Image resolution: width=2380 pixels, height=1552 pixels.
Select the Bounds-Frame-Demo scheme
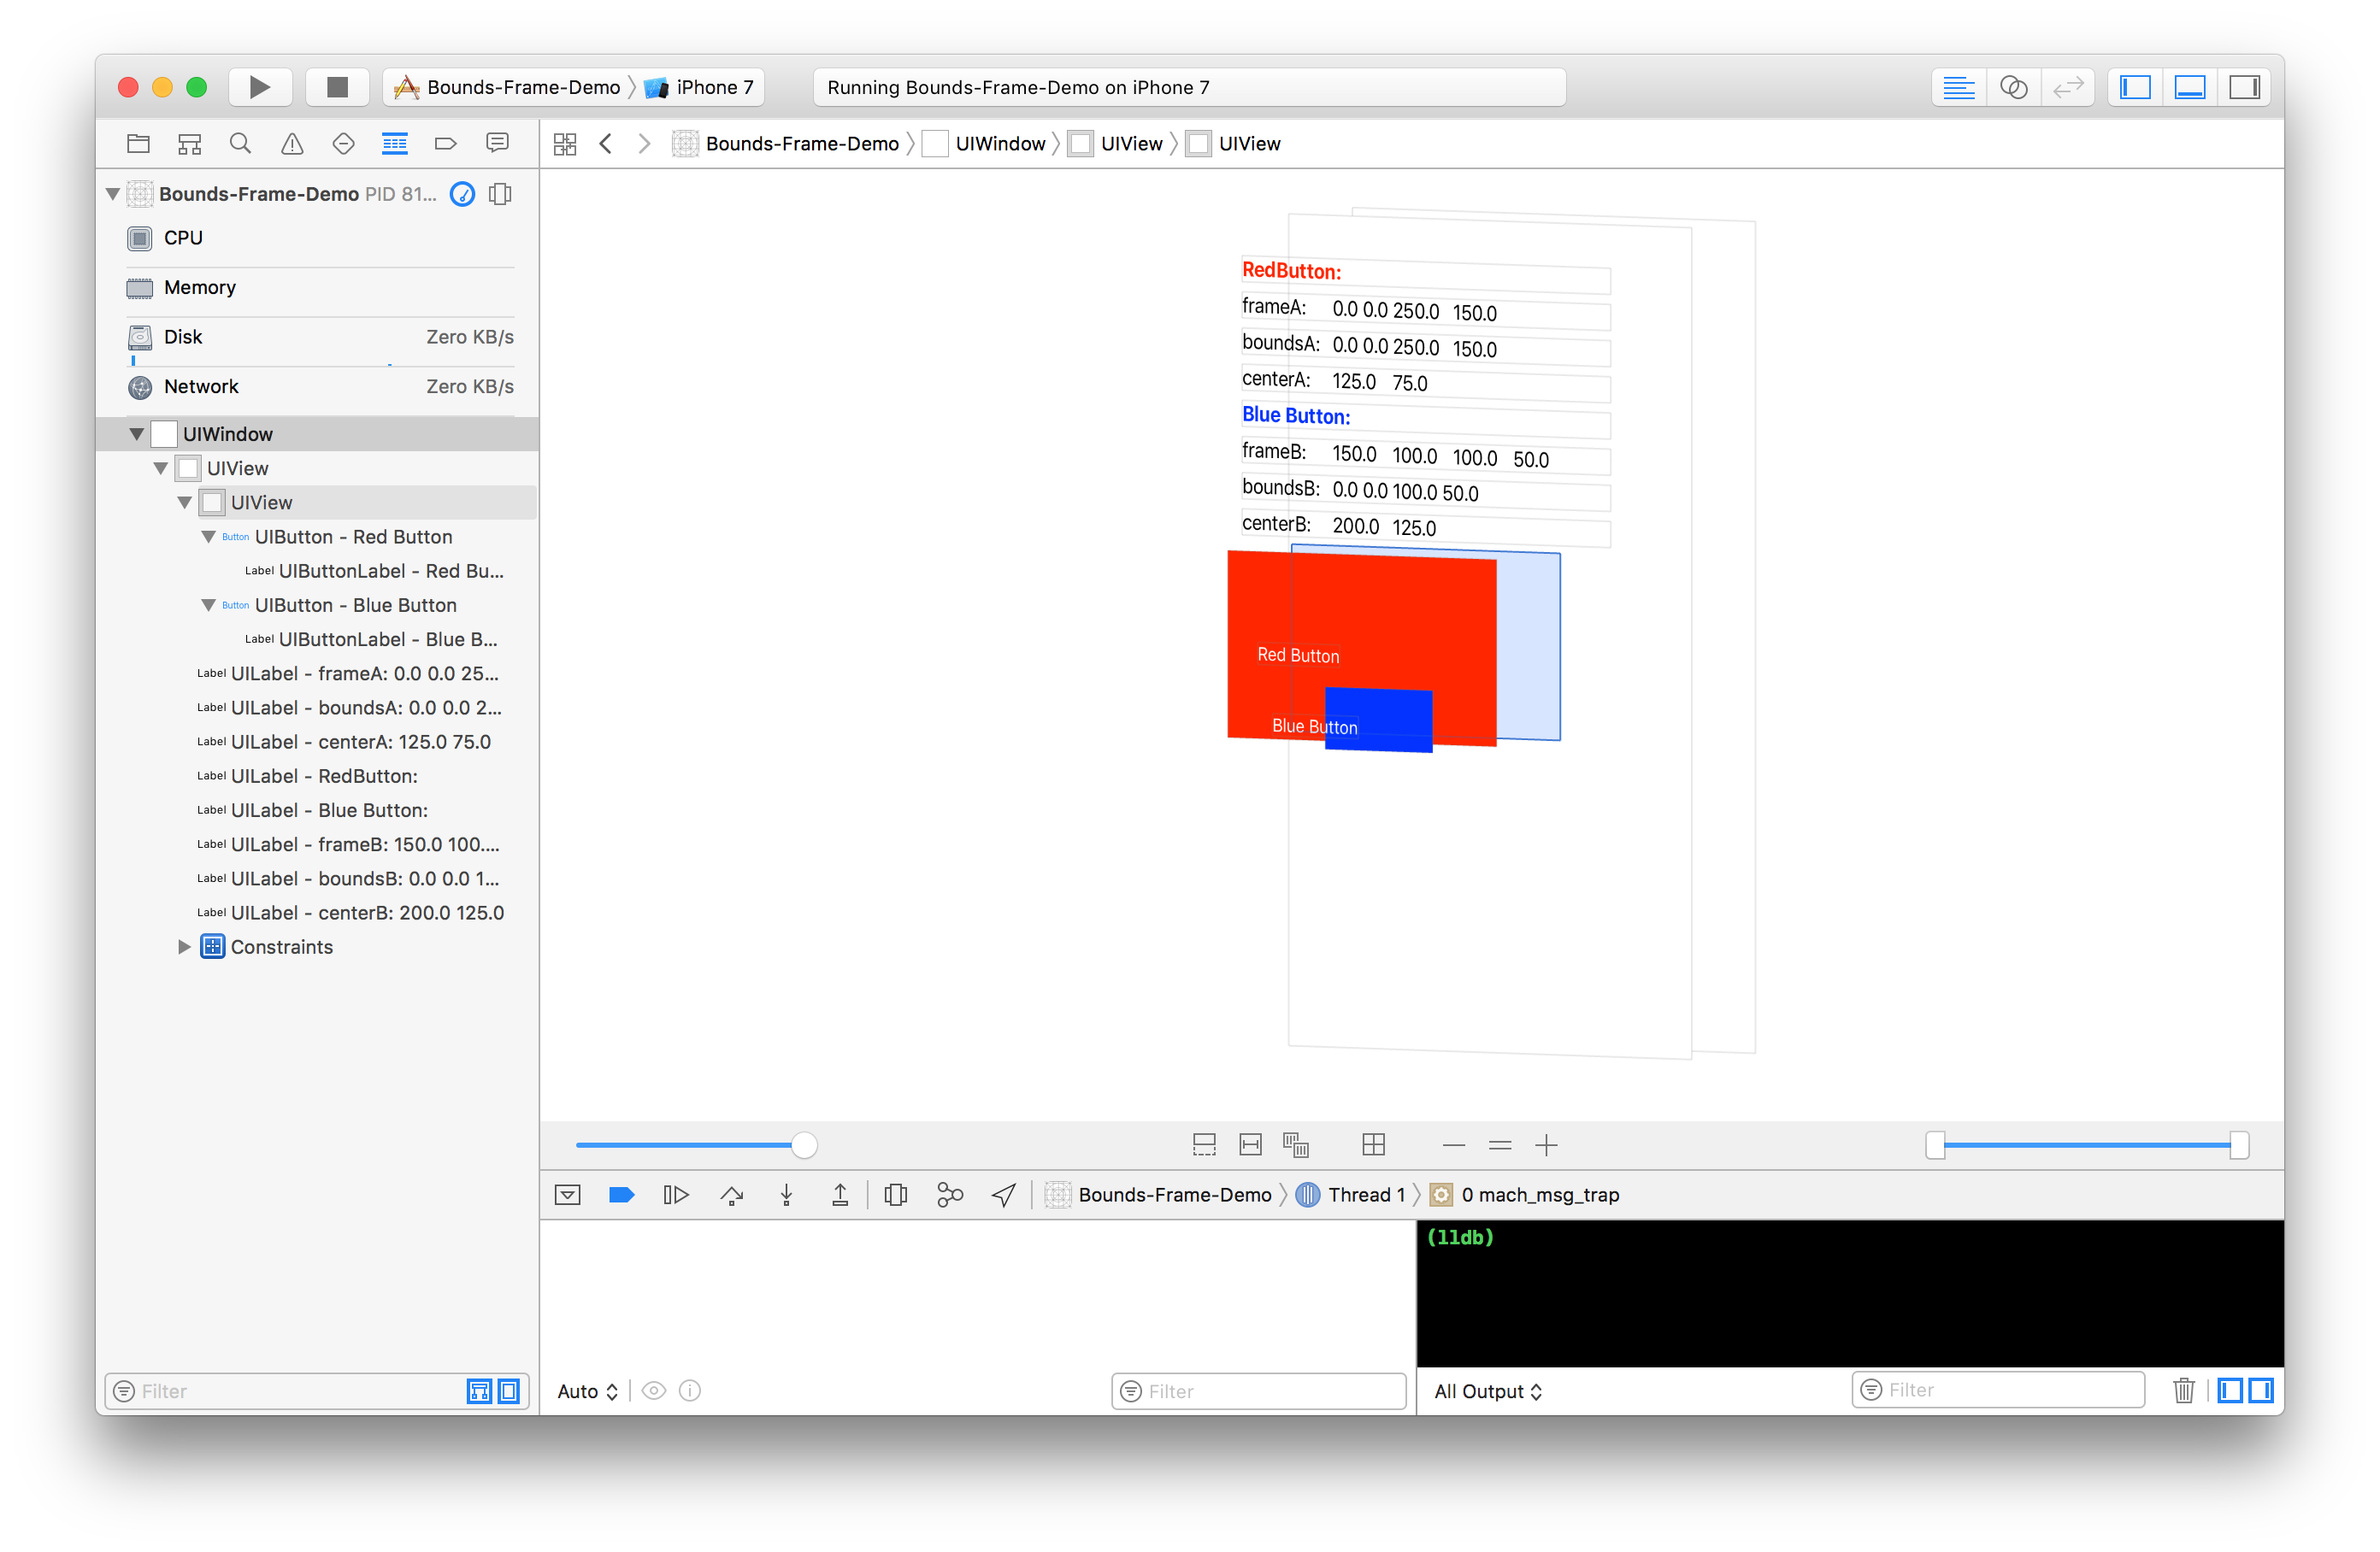(x=508, y=87)
